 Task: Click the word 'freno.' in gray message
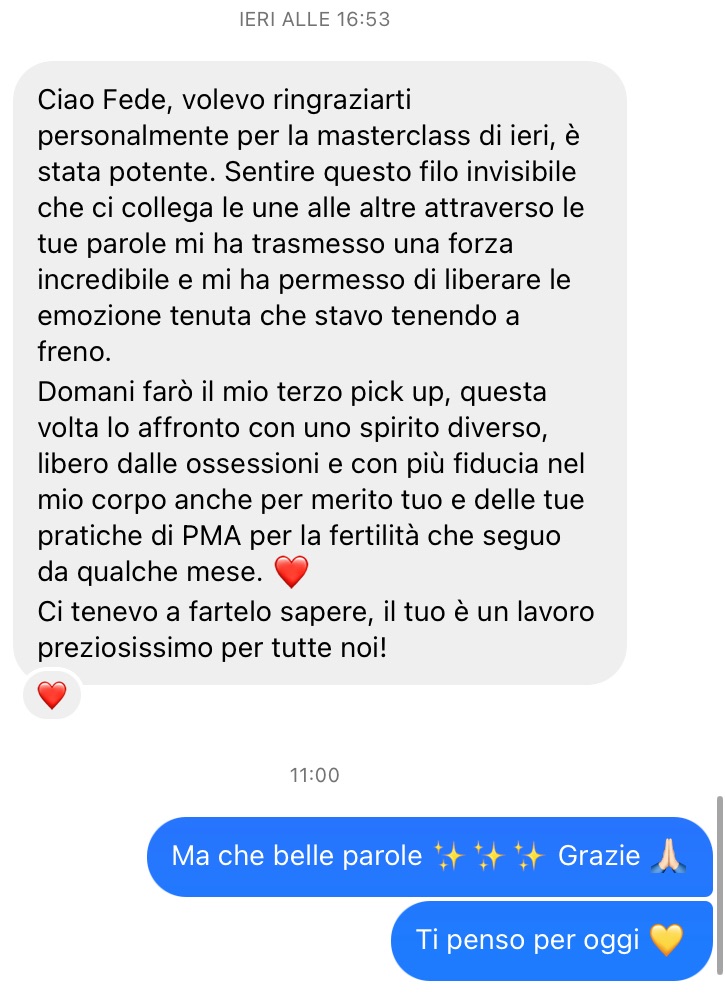pos(75,352)
